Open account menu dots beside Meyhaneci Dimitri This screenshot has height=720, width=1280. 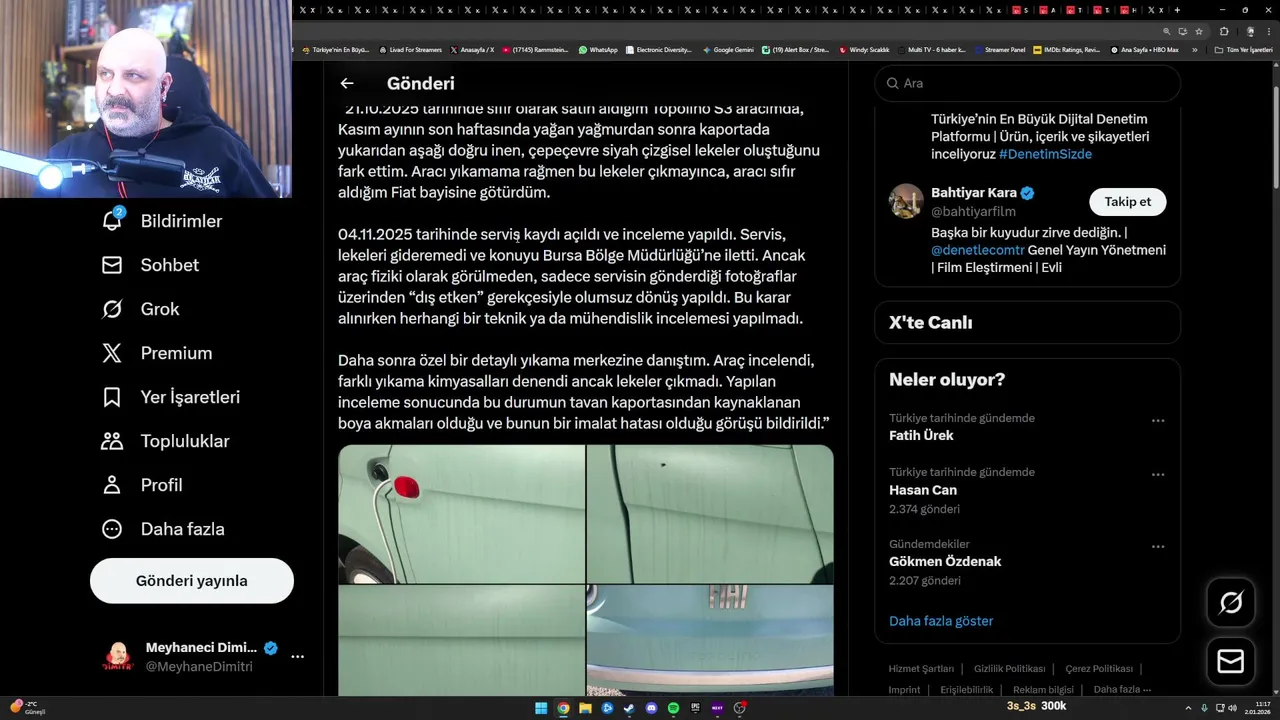297,657
